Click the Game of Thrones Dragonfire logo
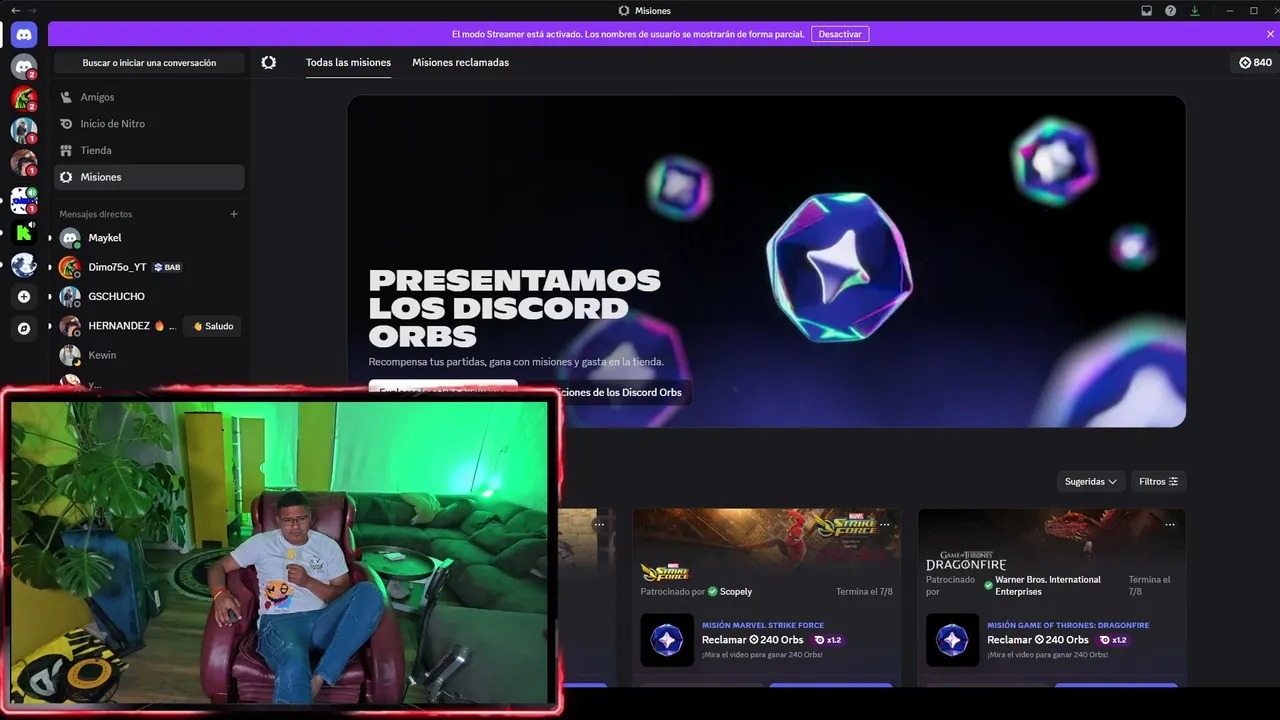The width and height of the screenshot is (1280, 720). coord(966,561)
